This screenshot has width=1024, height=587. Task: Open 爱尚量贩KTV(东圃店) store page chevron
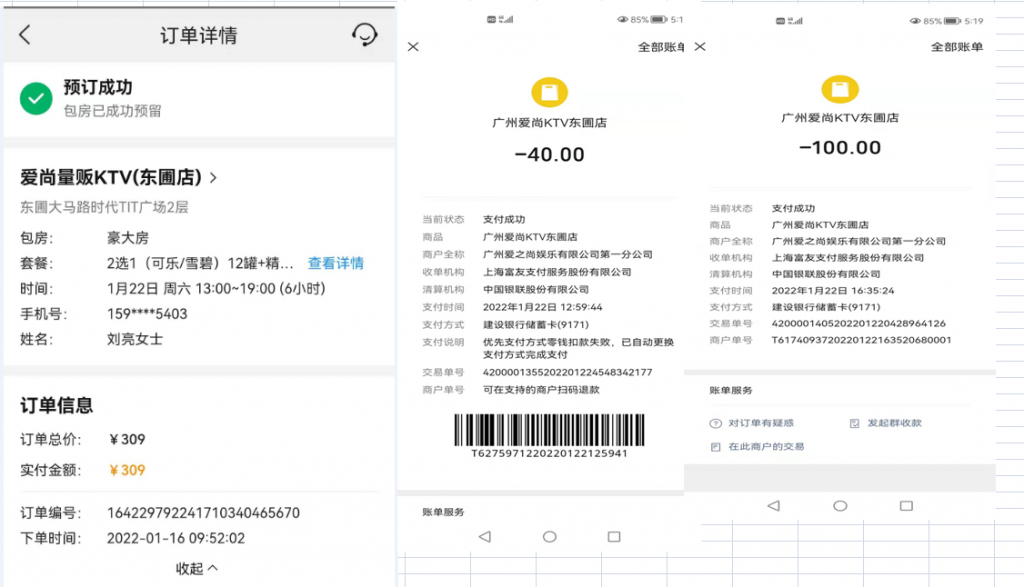pyautogui.click(x=213, y=178)
